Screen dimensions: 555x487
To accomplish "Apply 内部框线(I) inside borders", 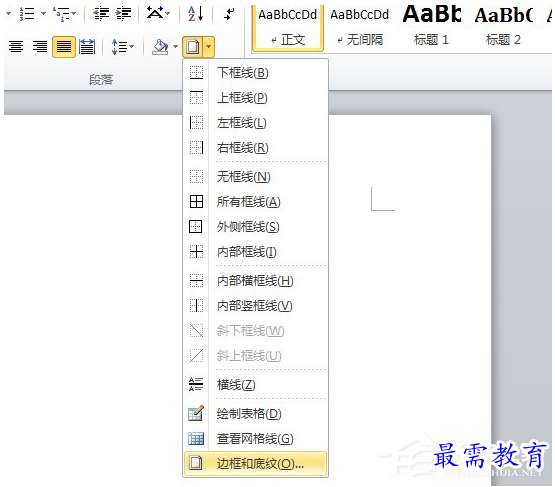I will 256,252.
